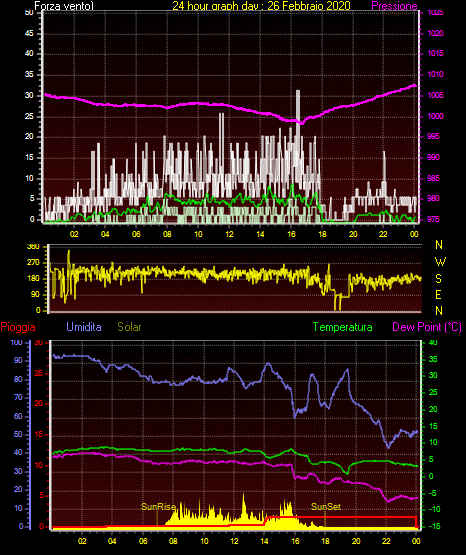Click the red 'Pioggia' legend label

click(18, 327)
